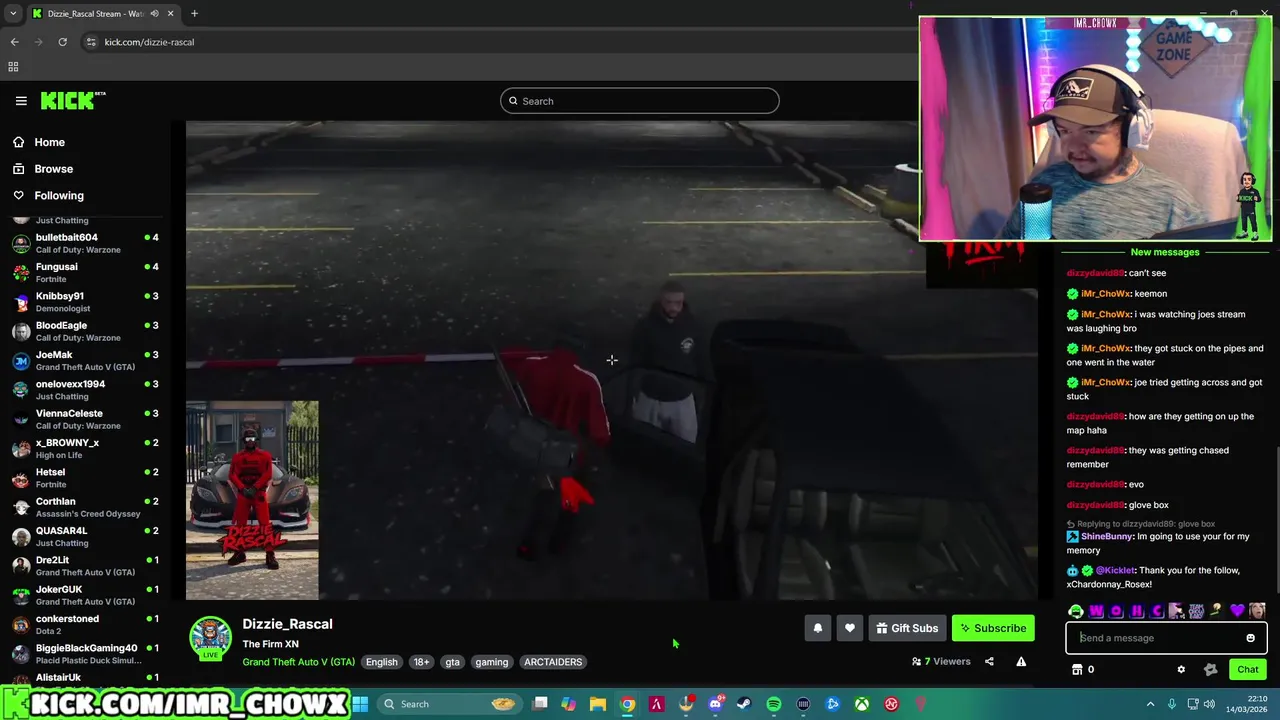The height and width of the screenshot is (720, 1280).
Task: Open onelovexx1994 channel in sidebar
Action: click(x=85, y=390)
